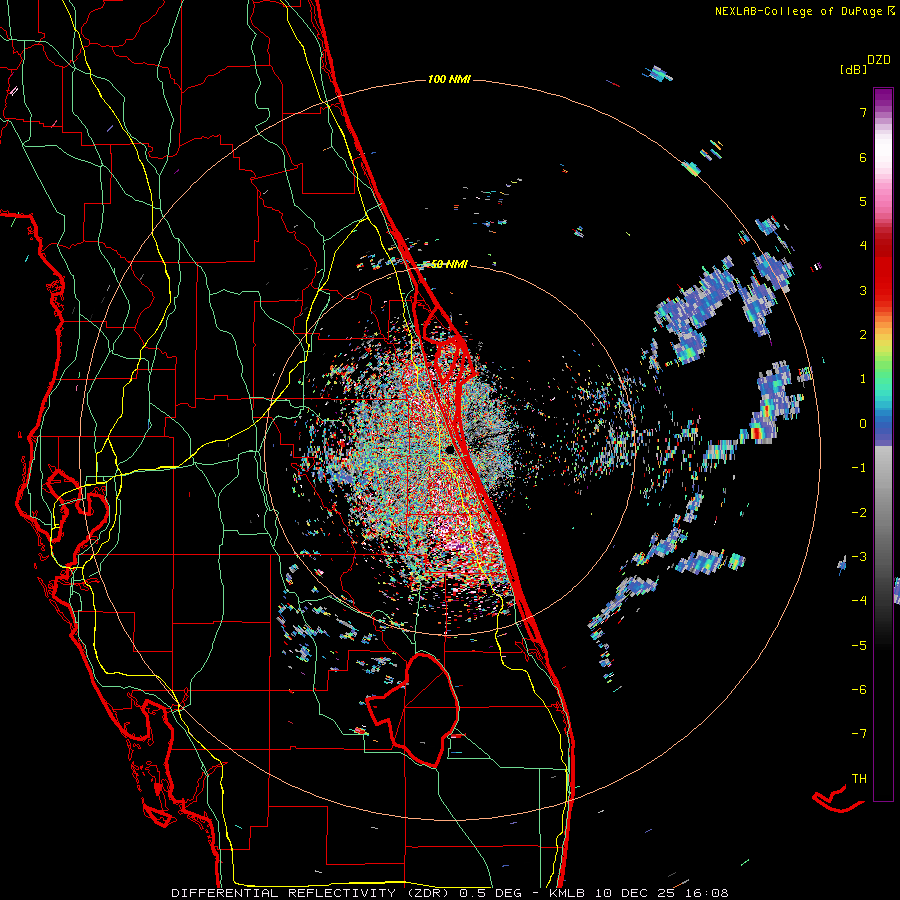The height and width of the screenshot is (900, 900).
Task: Click the black radar site dot at the rings' center
Action: [x=450, y=450]
